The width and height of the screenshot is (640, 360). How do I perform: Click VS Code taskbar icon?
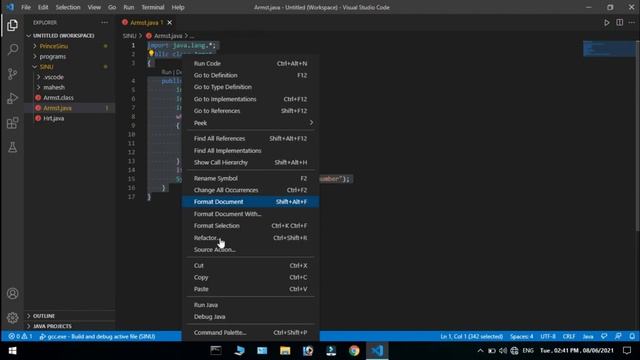pos(377,351)
